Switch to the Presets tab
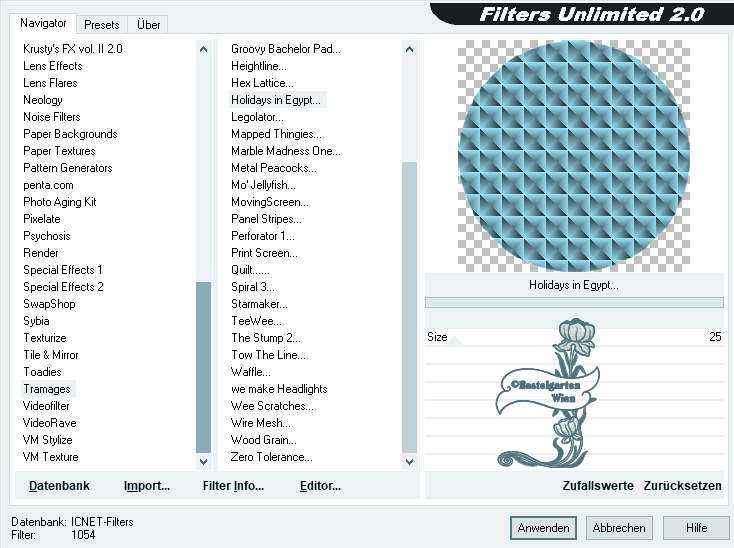The image size is (734, 548). pyautogui.click(x=102, y=25)
